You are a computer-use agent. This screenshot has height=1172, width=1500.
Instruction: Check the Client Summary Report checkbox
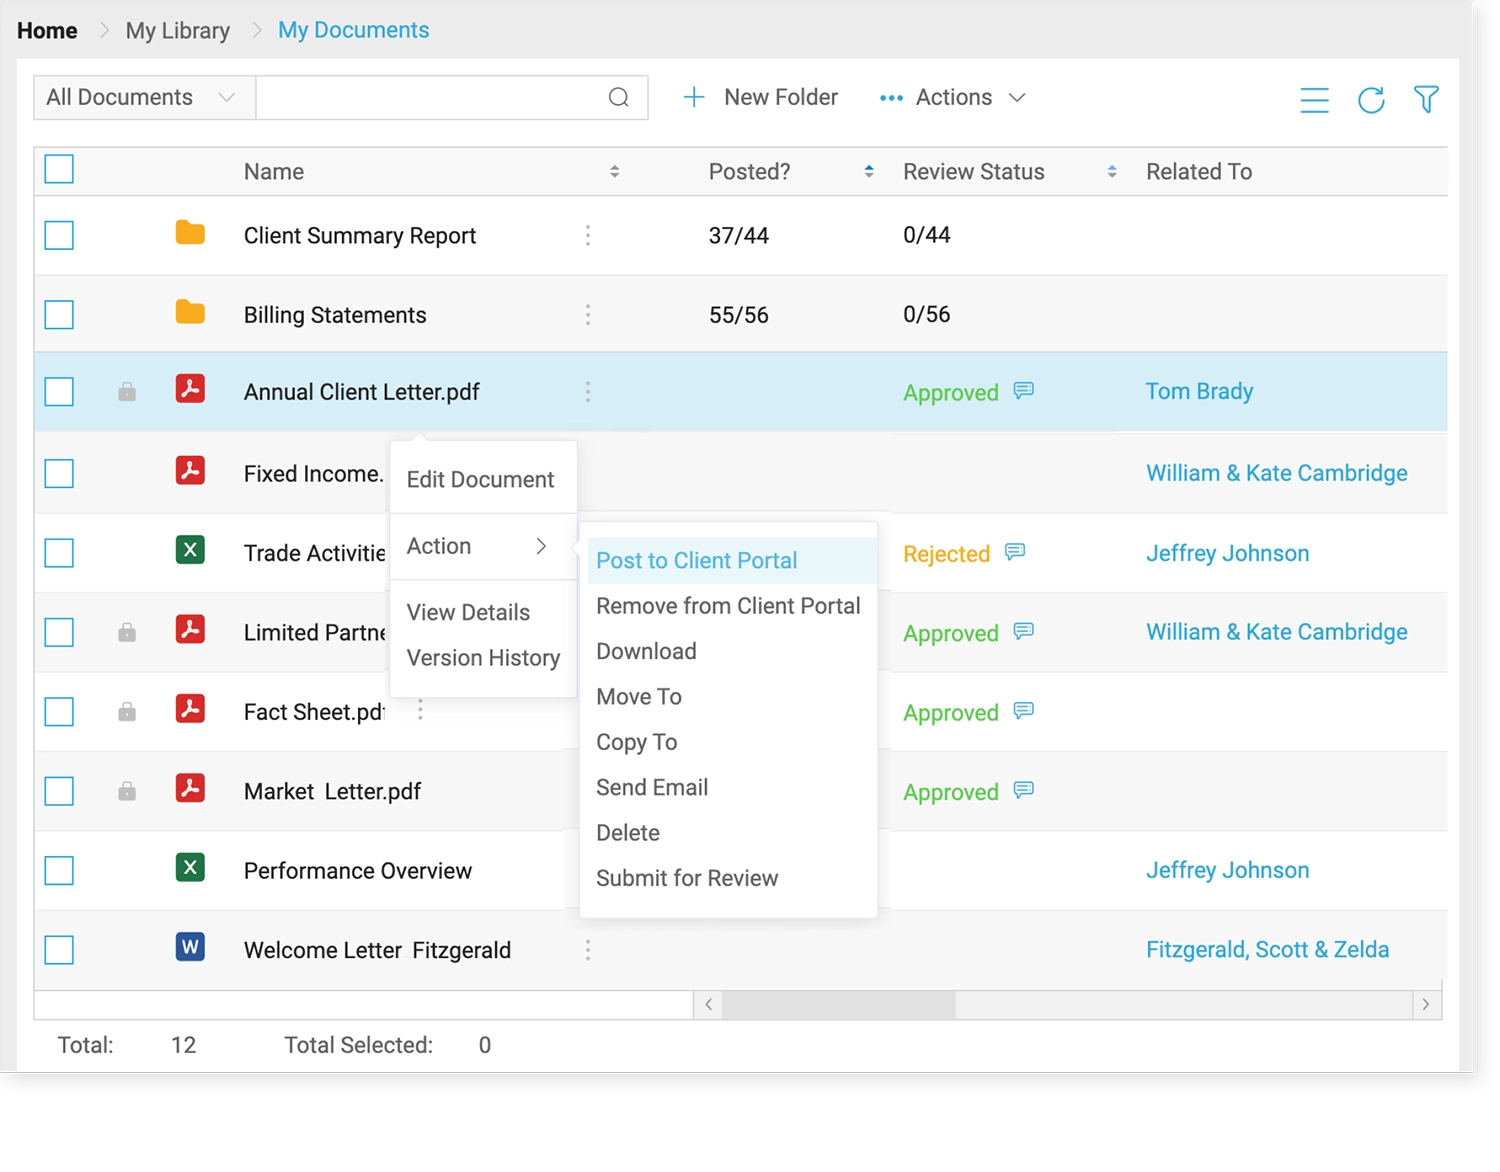click(x=59, y=235)
